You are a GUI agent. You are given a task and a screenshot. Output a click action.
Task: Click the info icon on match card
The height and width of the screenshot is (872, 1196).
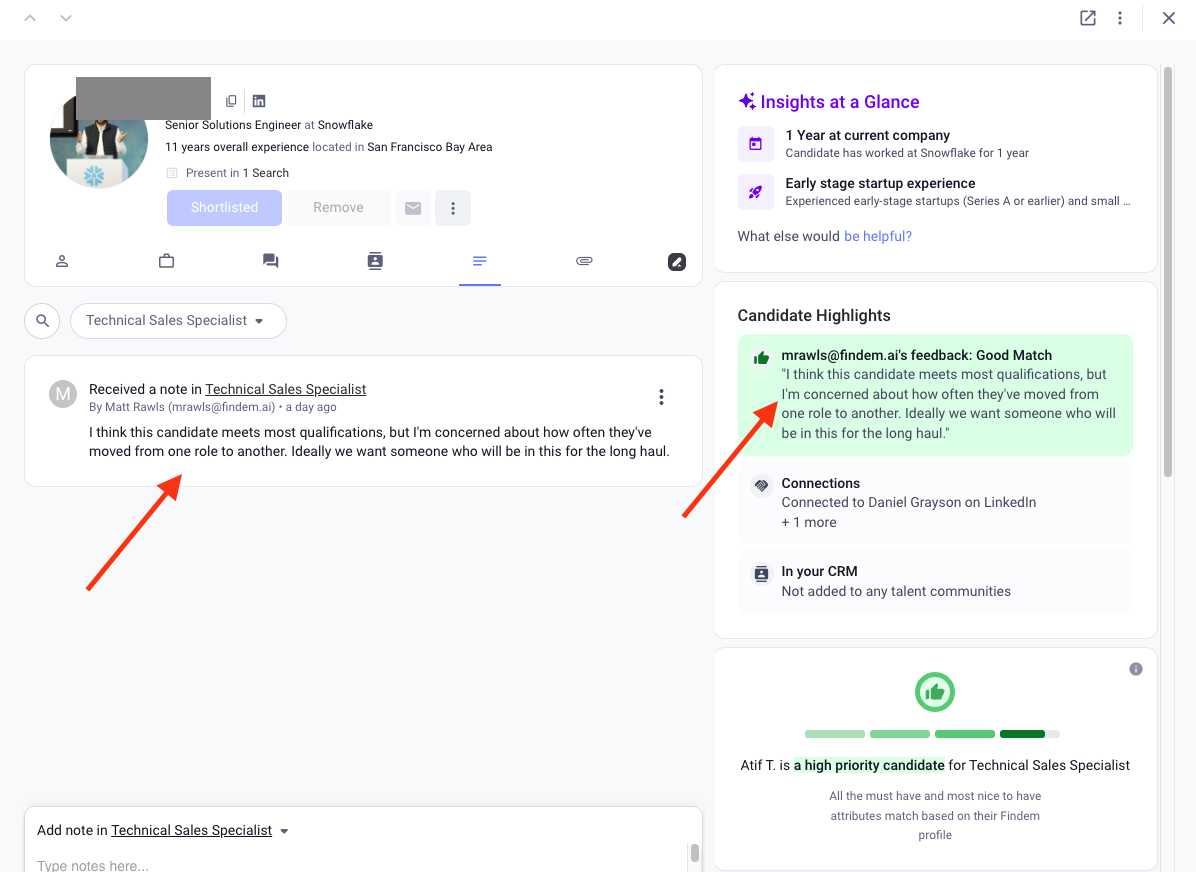[x=1136, y=669]
